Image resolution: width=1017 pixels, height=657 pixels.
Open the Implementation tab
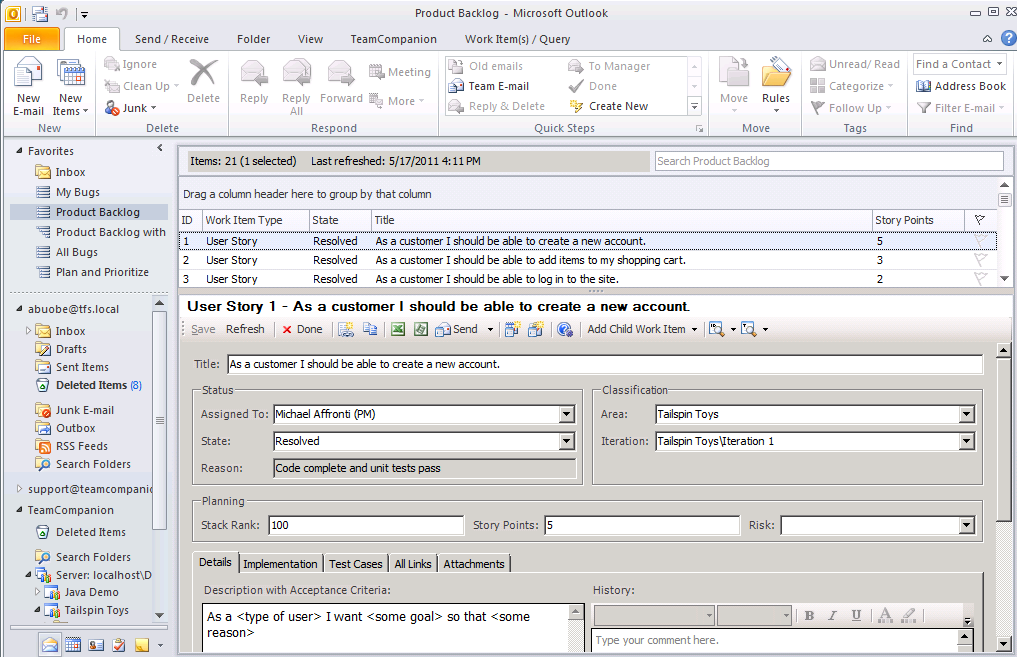pos(280,564)
